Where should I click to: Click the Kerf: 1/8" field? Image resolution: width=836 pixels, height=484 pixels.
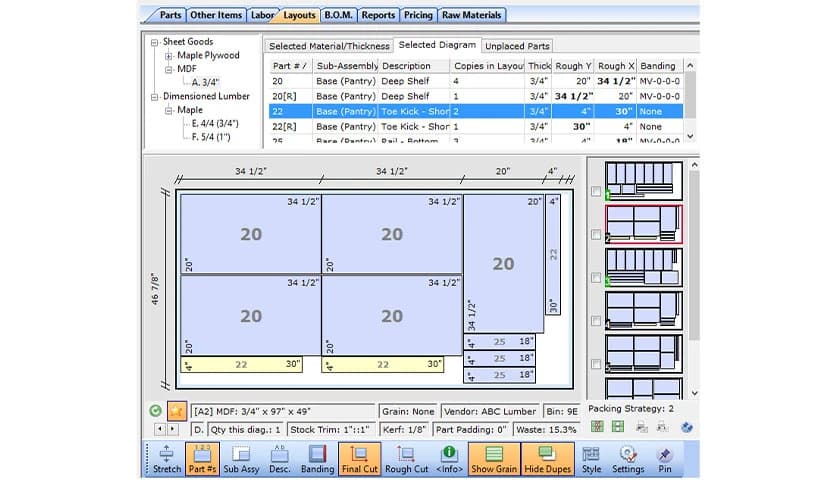click(x=404, y=430)
